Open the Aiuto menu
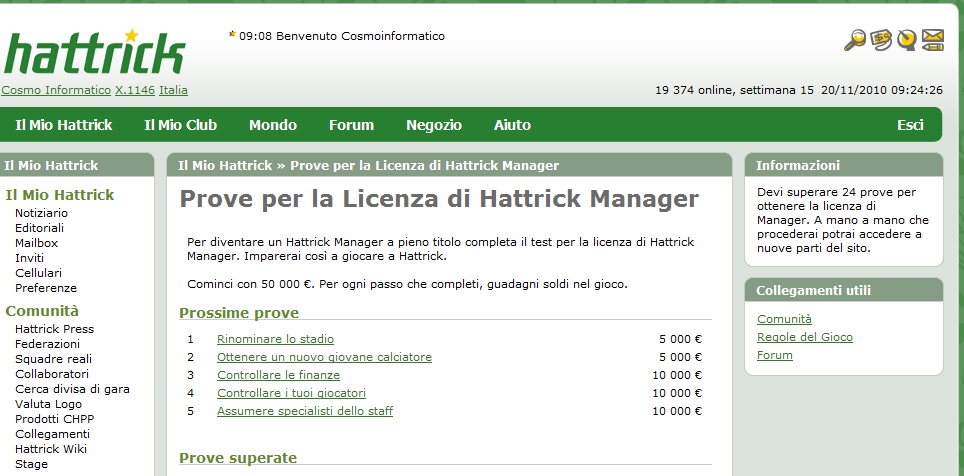 pyautogui.click(x=512, y=125)
